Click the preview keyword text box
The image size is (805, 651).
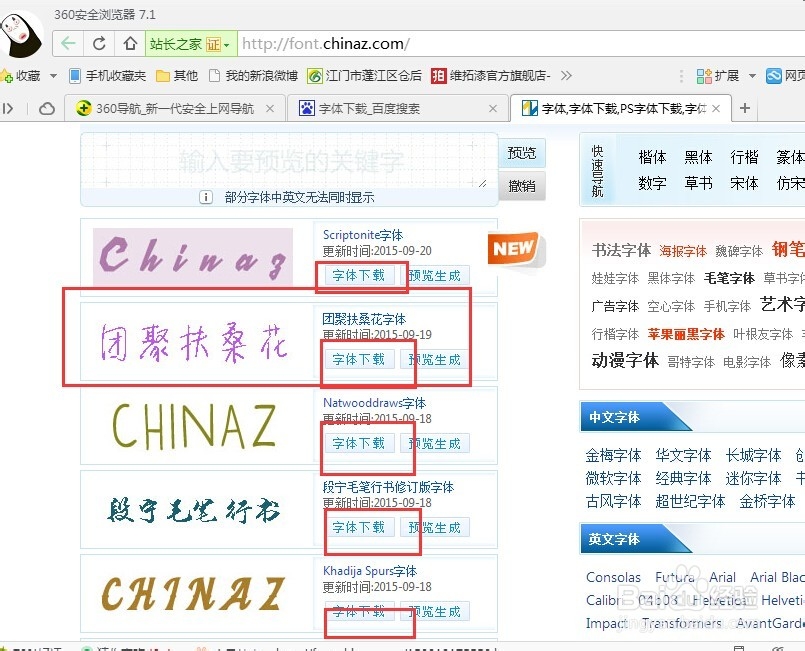[289, 161]
